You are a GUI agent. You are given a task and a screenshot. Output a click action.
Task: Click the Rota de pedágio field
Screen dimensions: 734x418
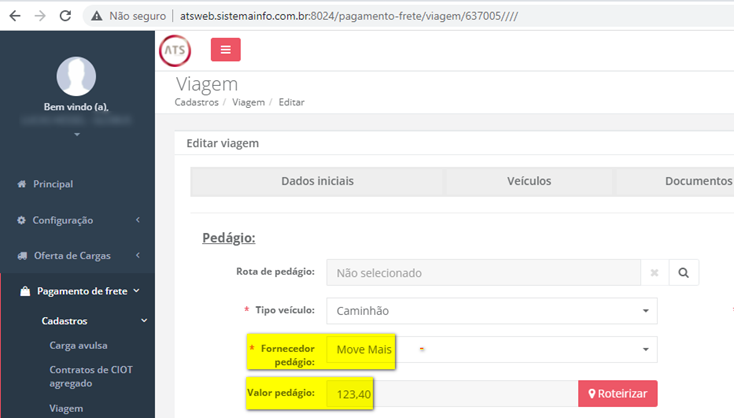pos(484,273)
